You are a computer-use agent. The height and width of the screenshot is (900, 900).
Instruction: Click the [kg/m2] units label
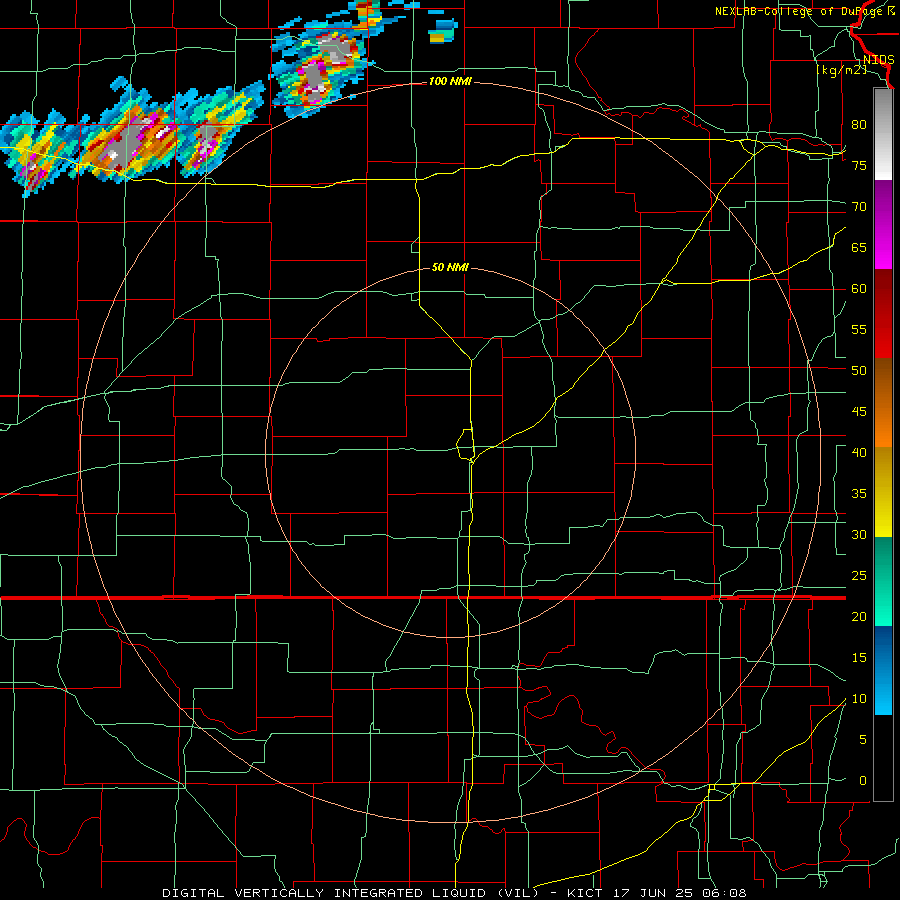(x=842, y=70)
